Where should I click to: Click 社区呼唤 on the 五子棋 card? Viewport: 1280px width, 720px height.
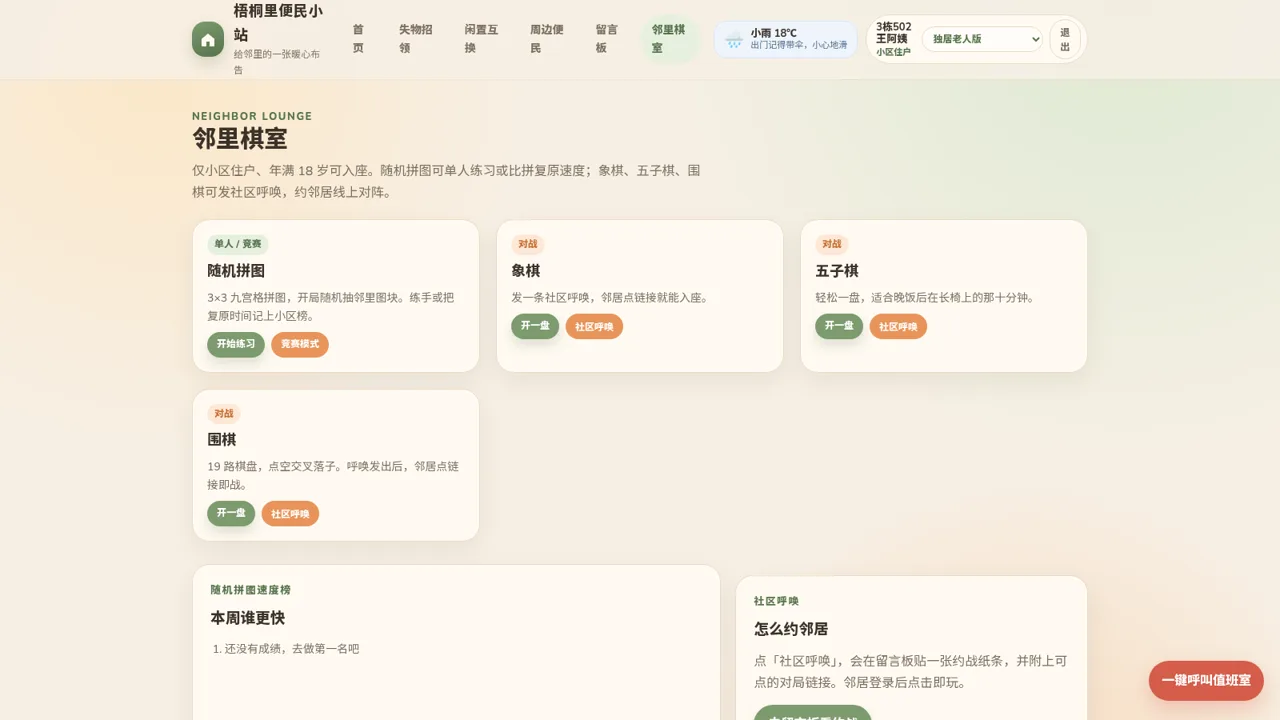pyautogui.click(x=898, y=327)
